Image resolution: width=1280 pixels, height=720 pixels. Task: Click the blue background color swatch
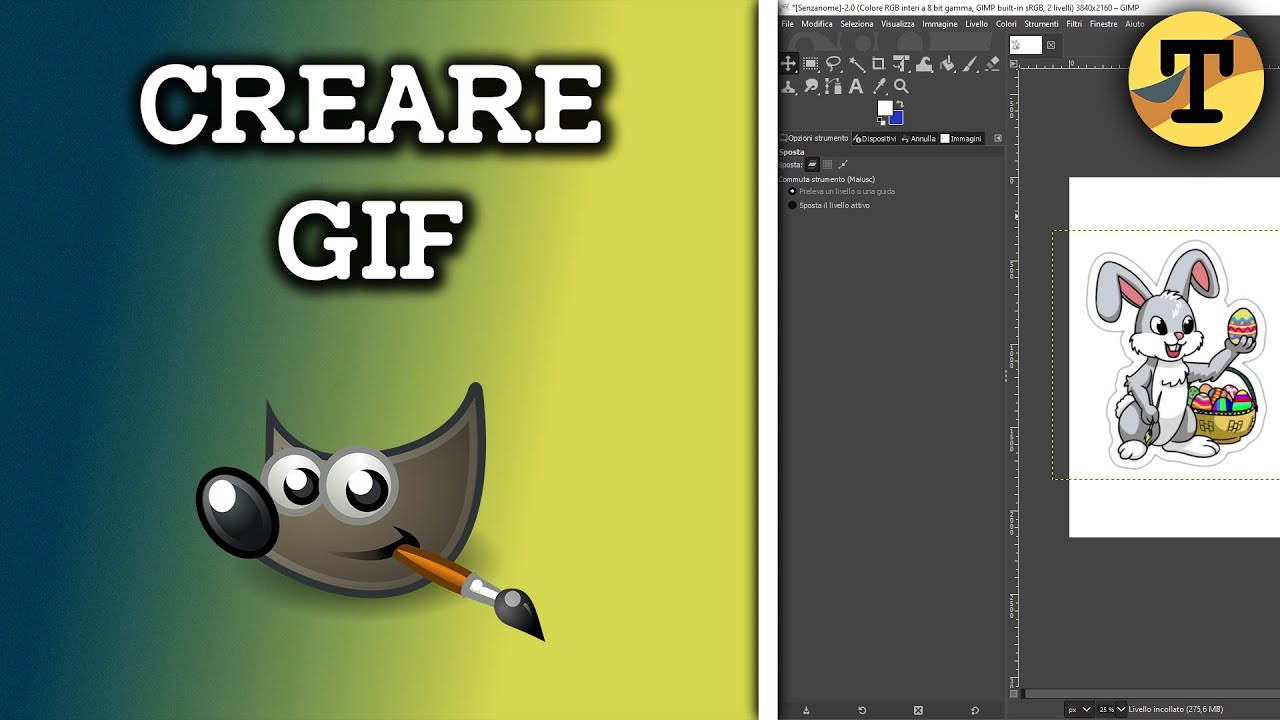[898, 119]
